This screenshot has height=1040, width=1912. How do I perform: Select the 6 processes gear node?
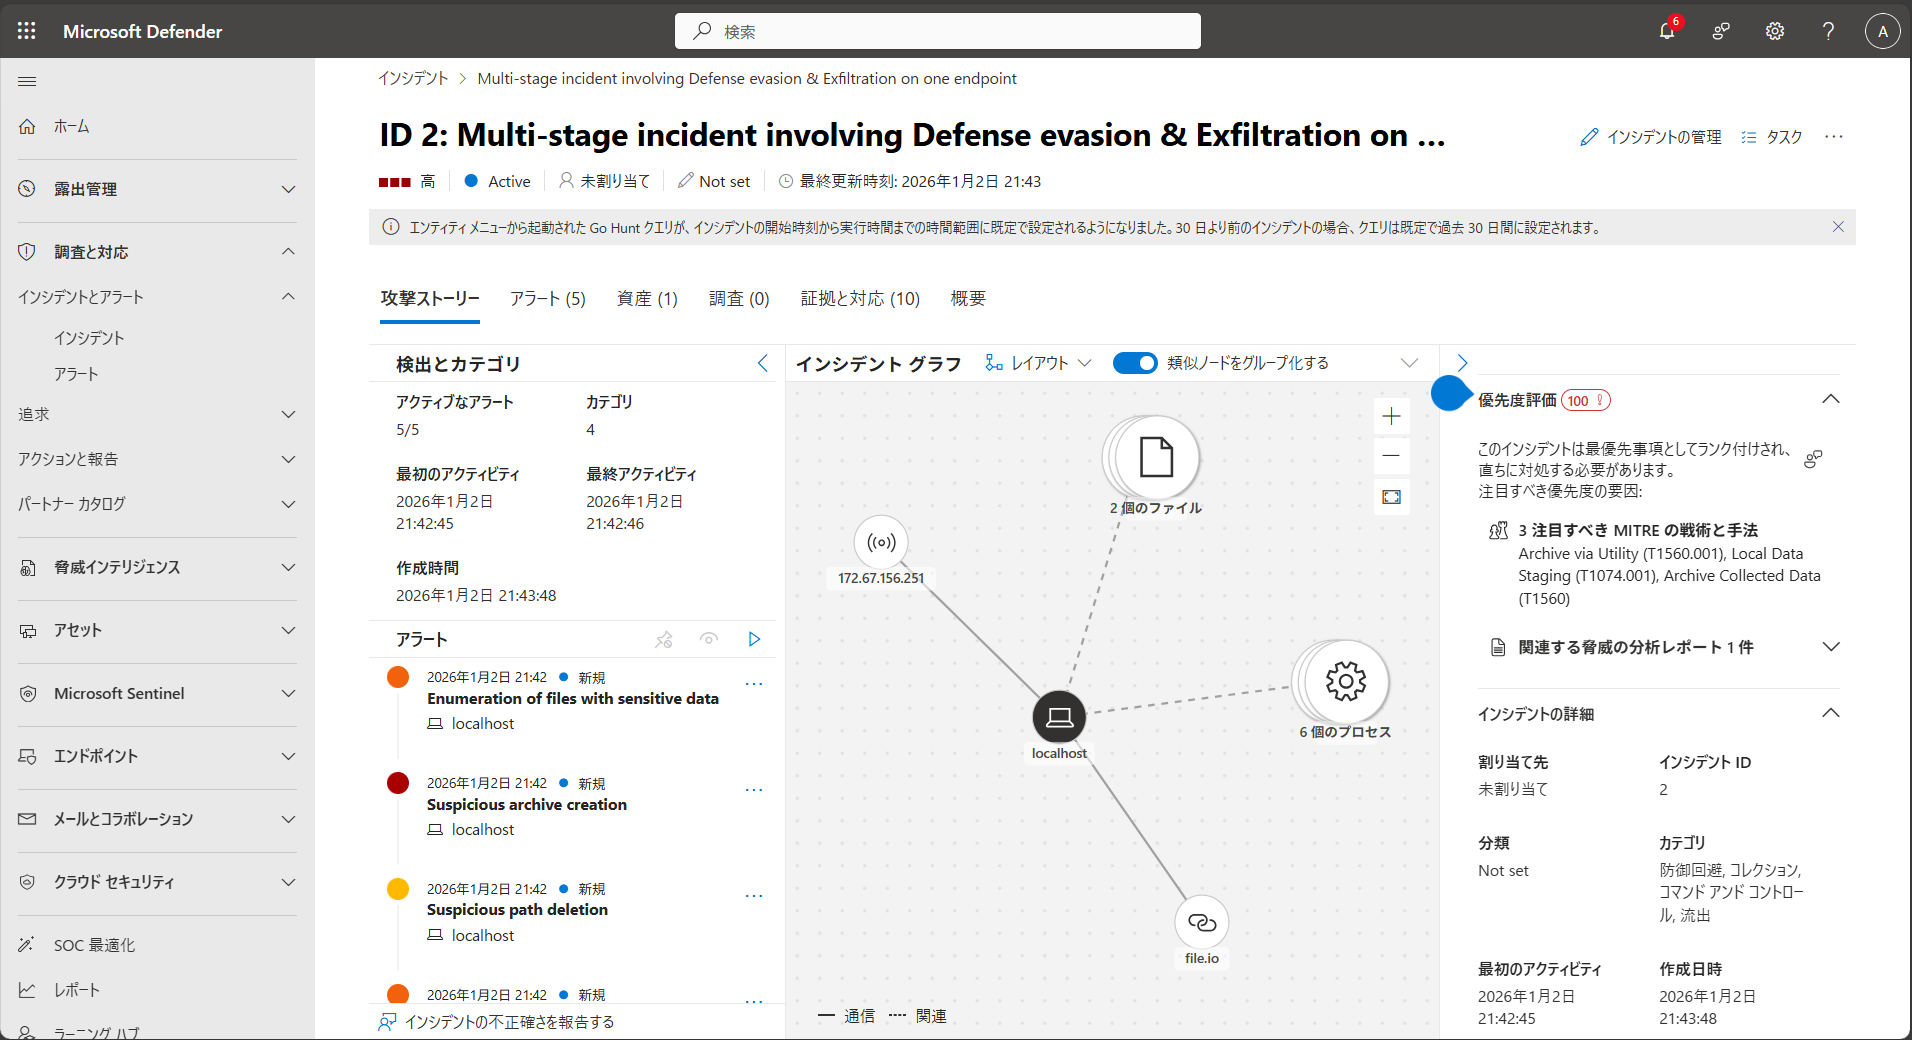pyautogui.click(x=1346, y=681)
